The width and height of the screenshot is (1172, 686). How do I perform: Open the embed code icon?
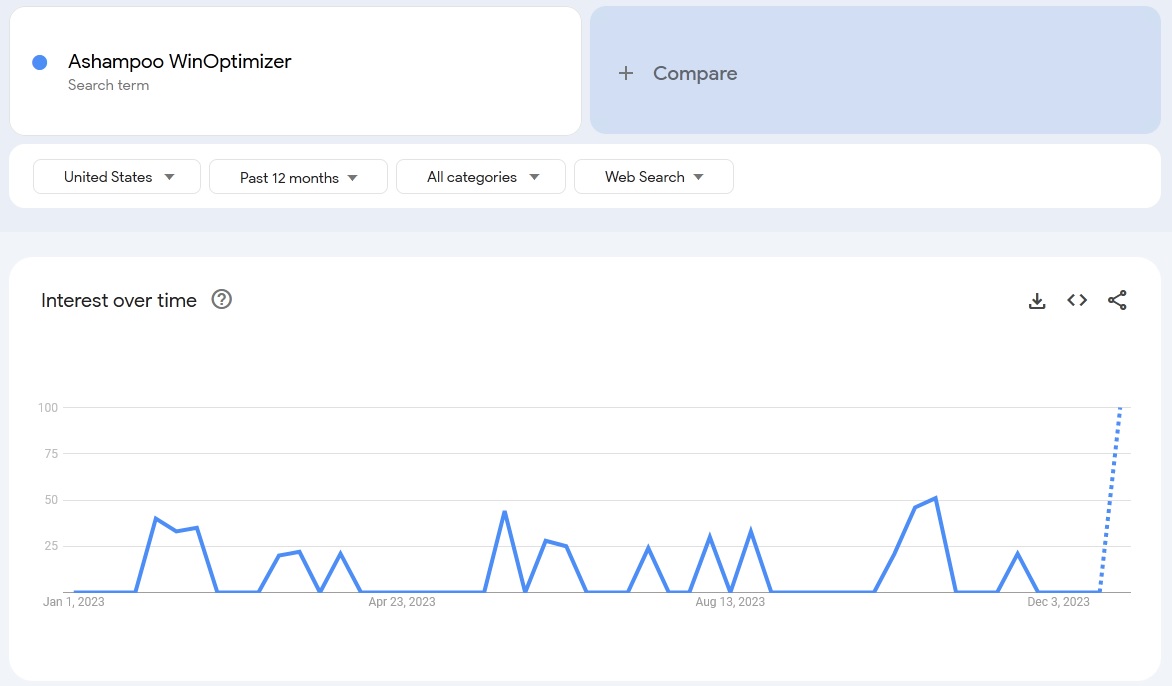point(1077,300)
